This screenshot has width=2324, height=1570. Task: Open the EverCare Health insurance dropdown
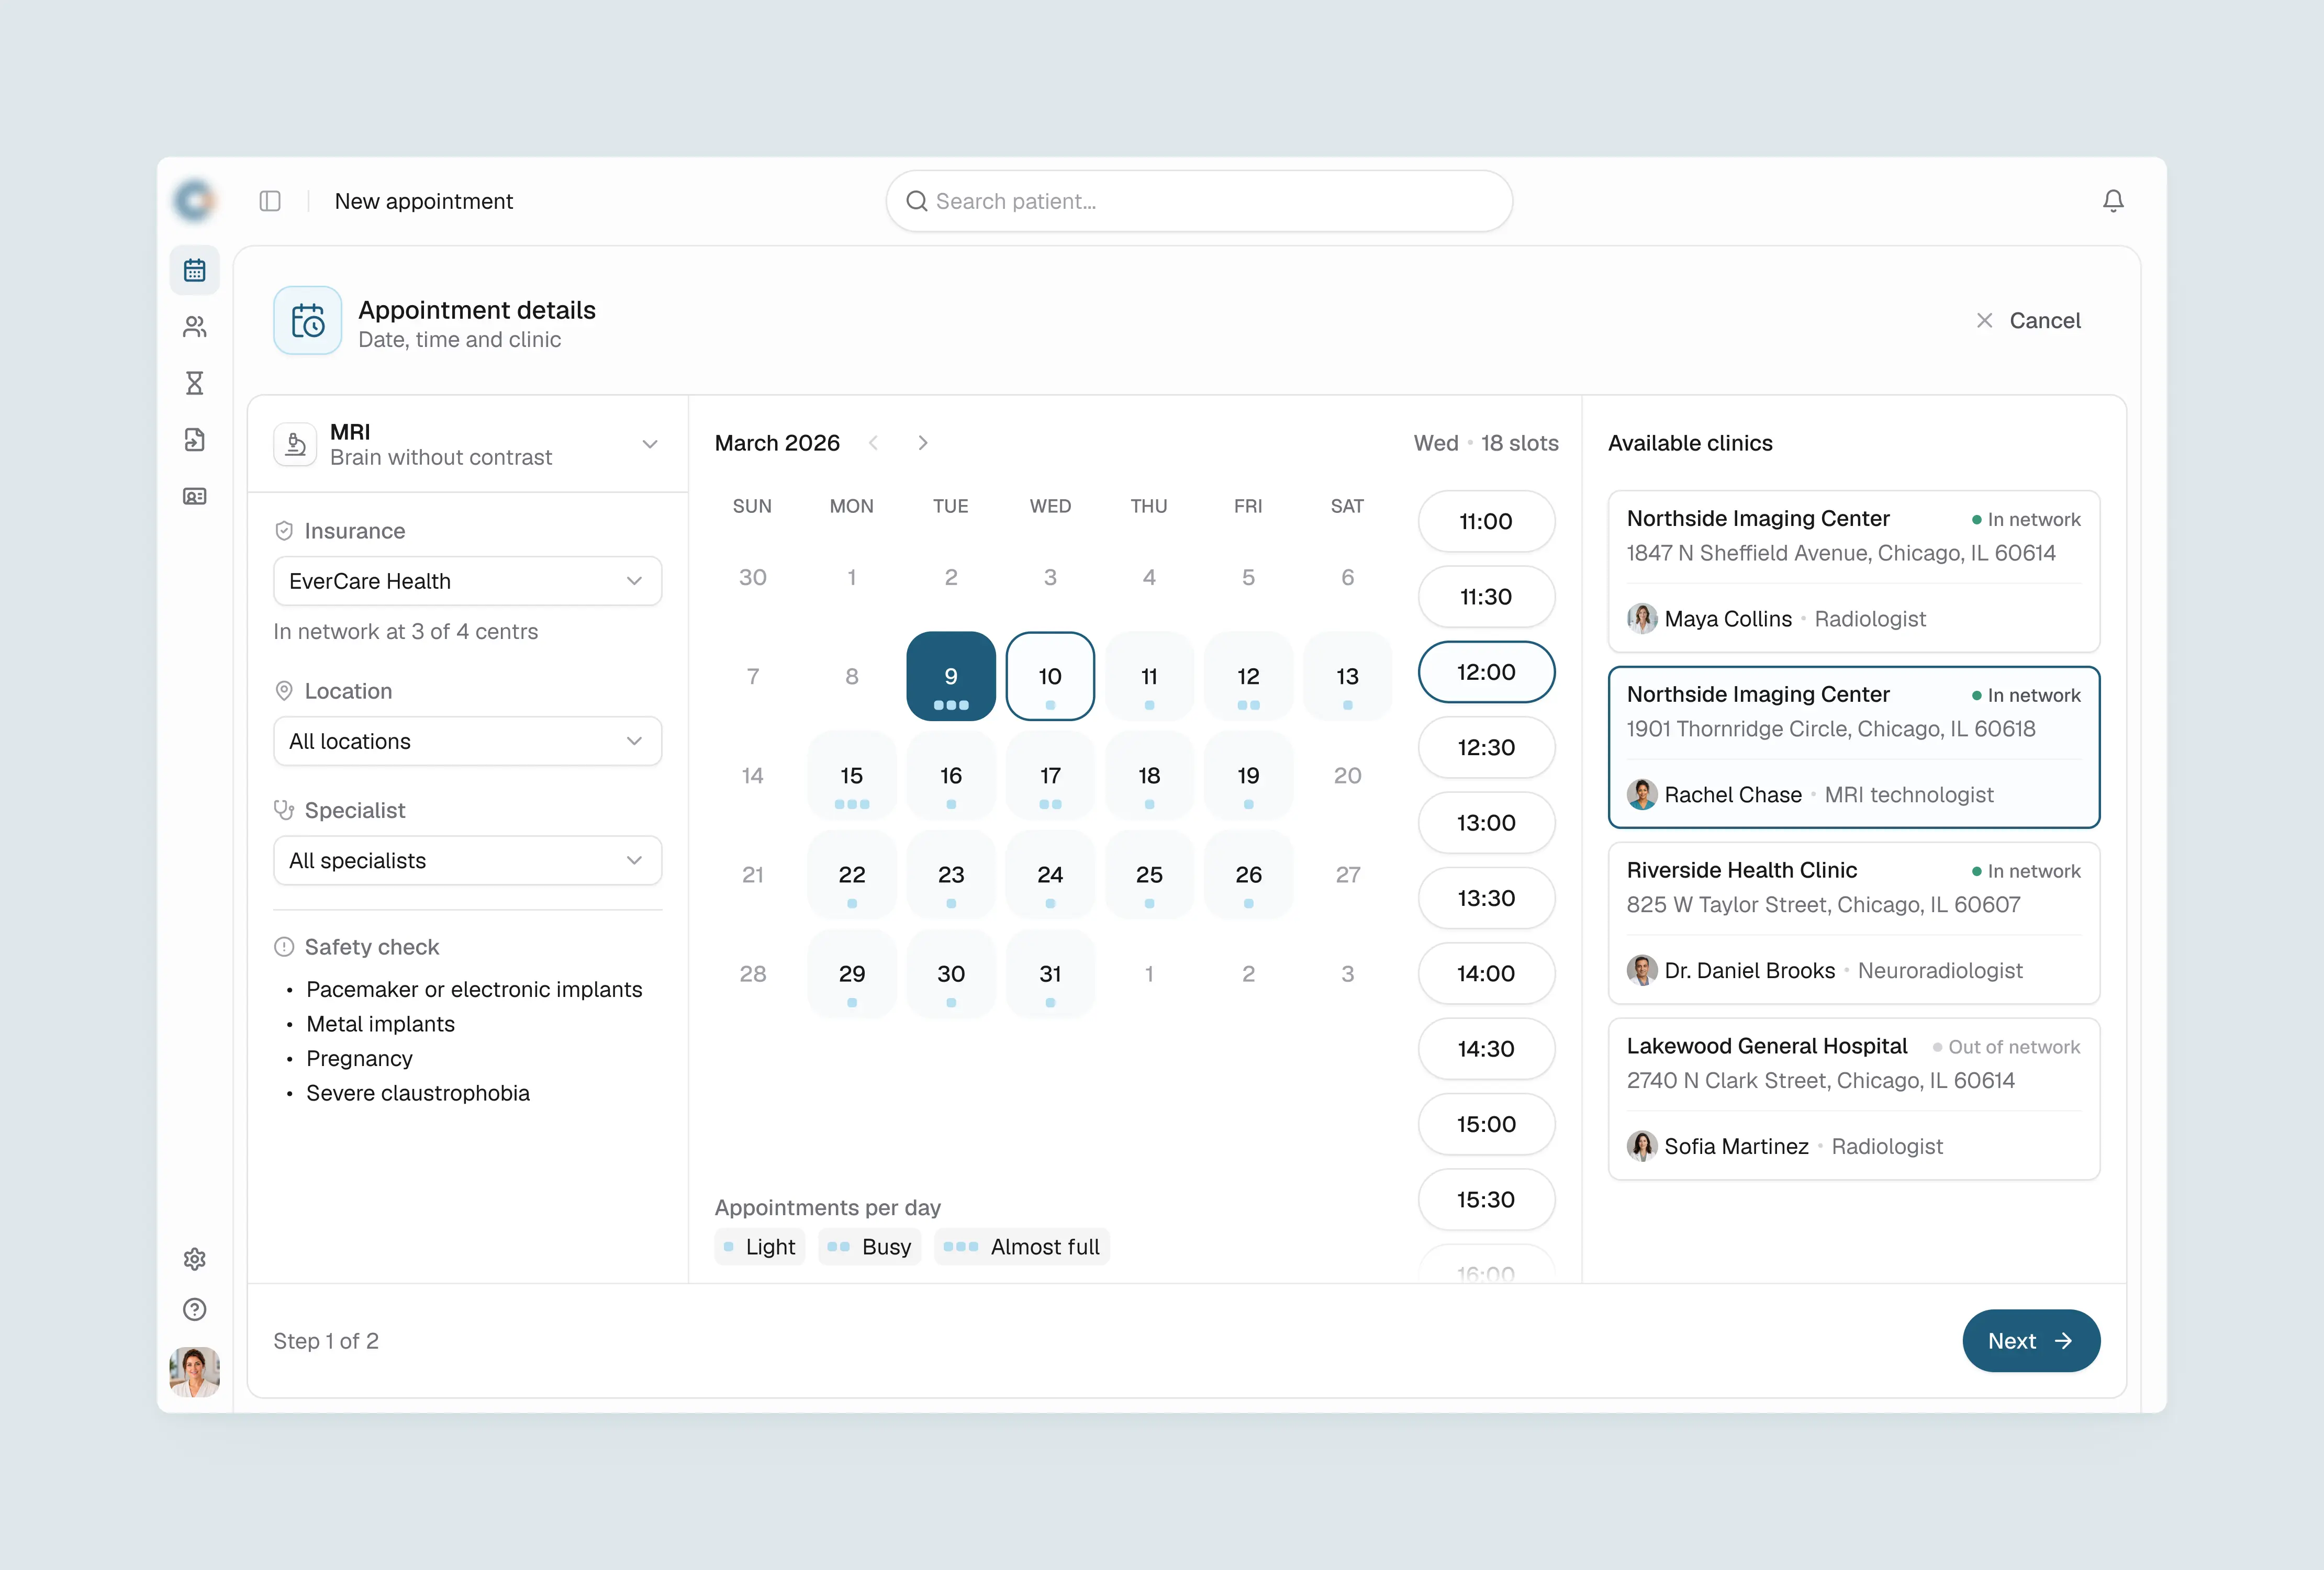point(468,581)
